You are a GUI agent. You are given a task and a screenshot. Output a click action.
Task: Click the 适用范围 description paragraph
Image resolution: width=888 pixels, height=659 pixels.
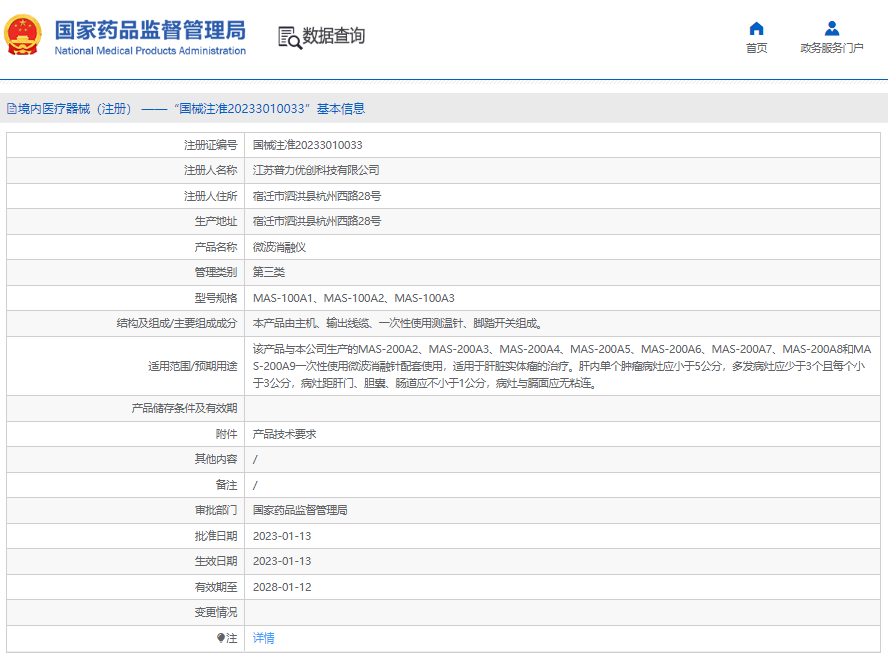click(562, 366)
